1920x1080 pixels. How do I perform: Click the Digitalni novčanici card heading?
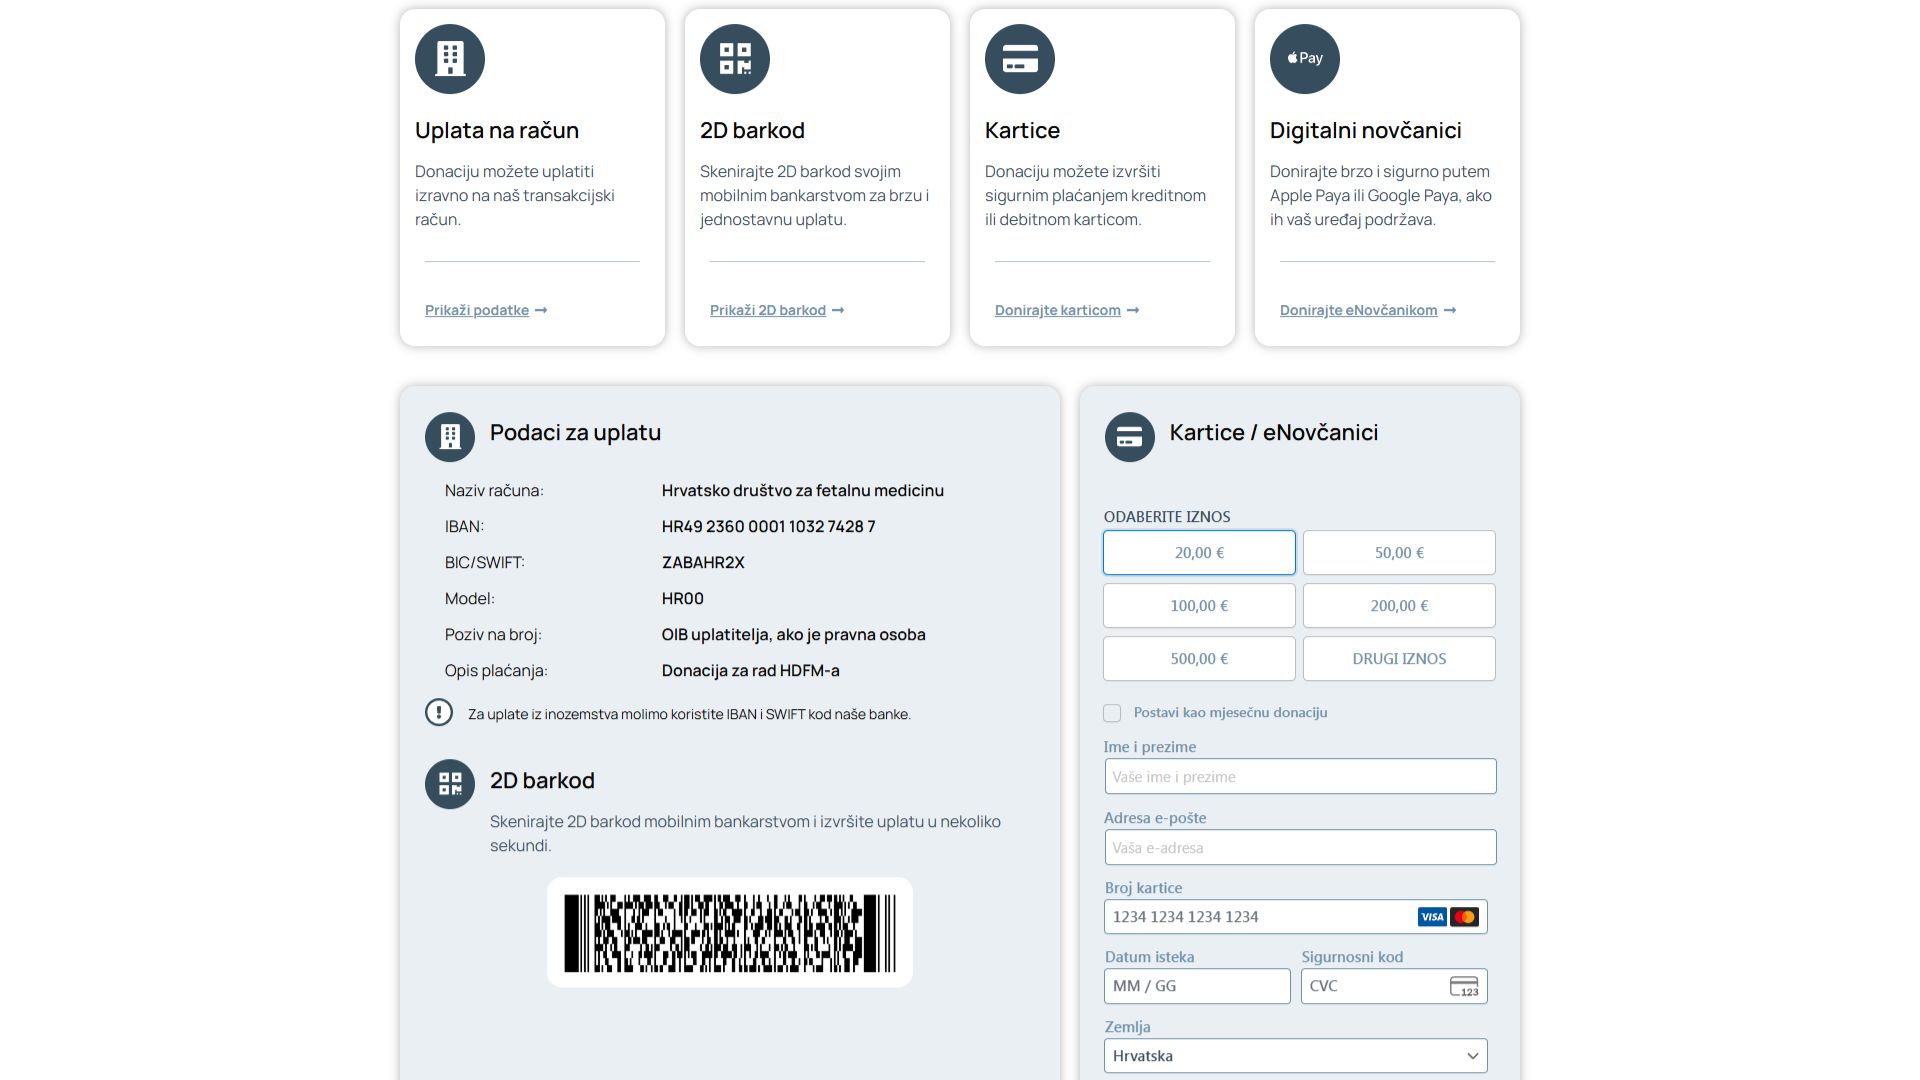1366,130
